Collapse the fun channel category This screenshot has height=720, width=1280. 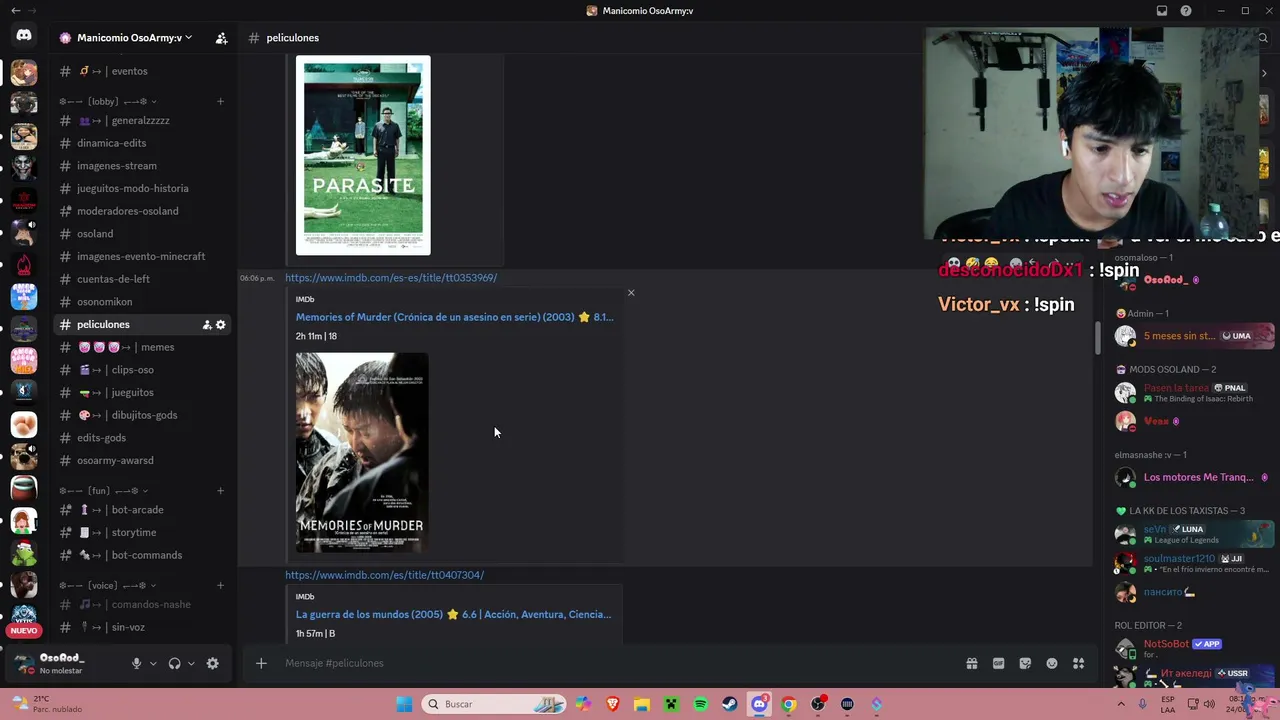pos(104,491)
